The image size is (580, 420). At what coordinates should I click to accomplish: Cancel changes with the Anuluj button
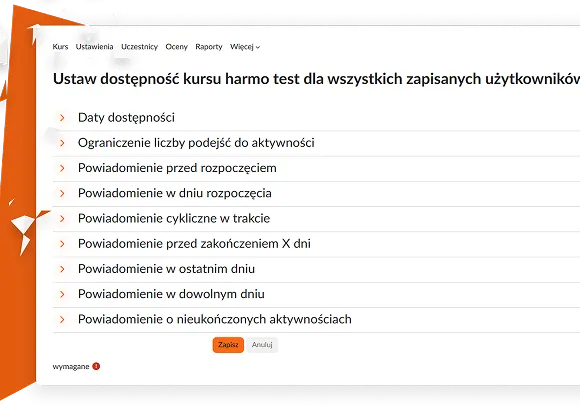point(262,345)
